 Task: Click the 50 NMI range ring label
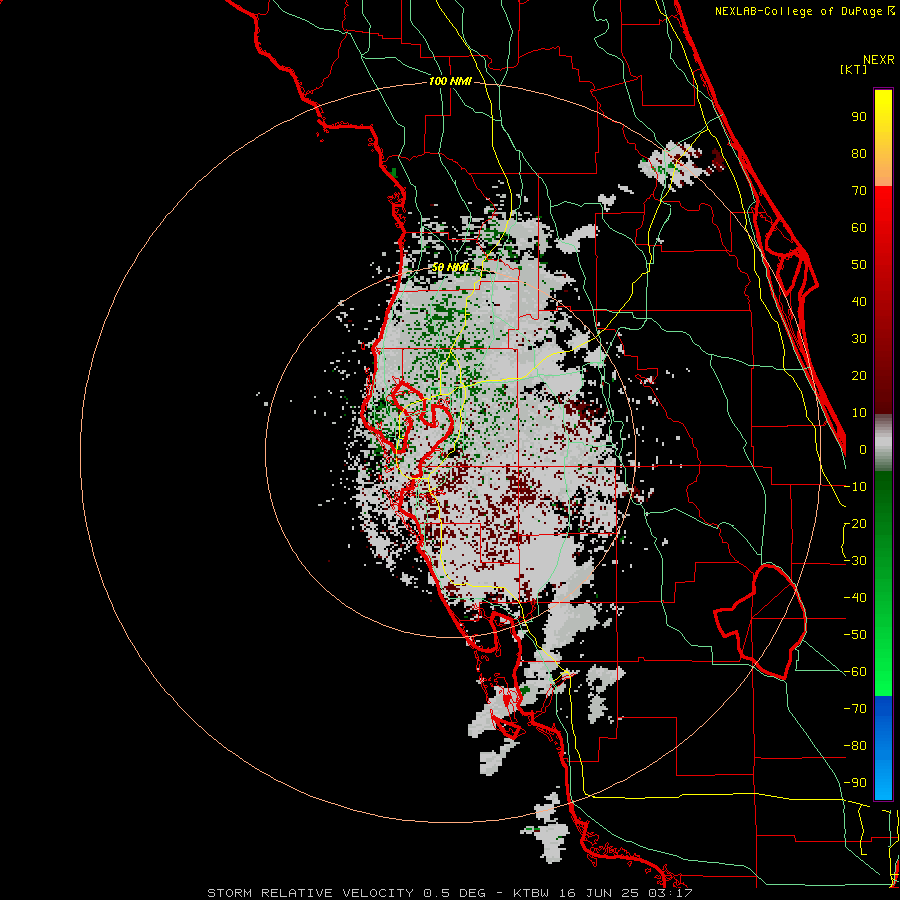pos(450,267)
